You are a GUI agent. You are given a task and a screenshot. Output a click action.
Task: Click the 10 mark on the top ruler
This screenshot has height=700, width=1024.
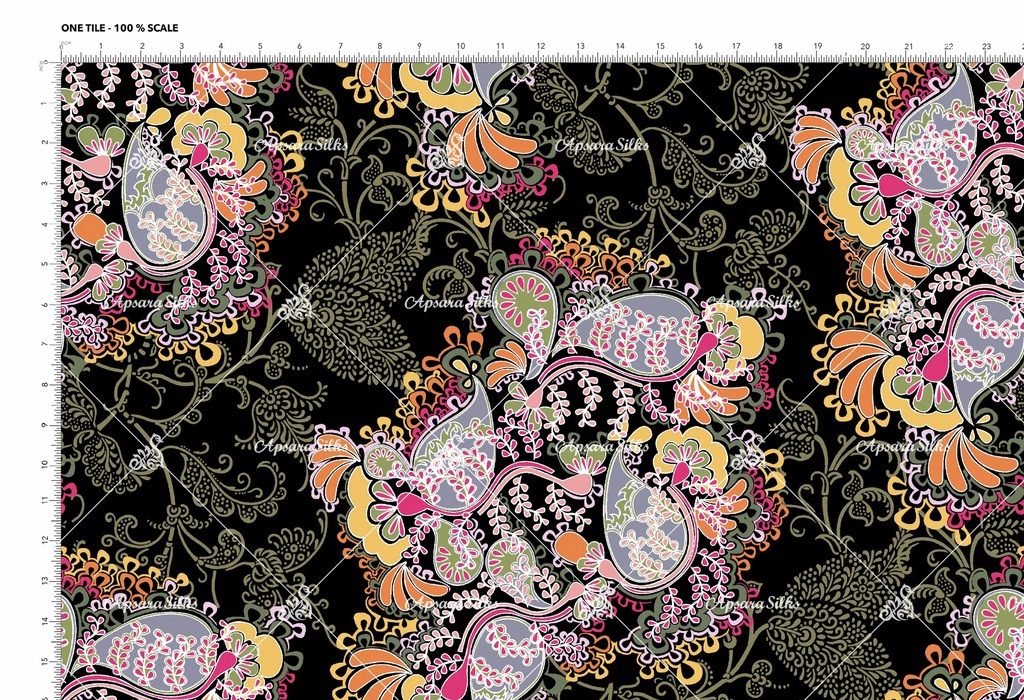(460, 47)
